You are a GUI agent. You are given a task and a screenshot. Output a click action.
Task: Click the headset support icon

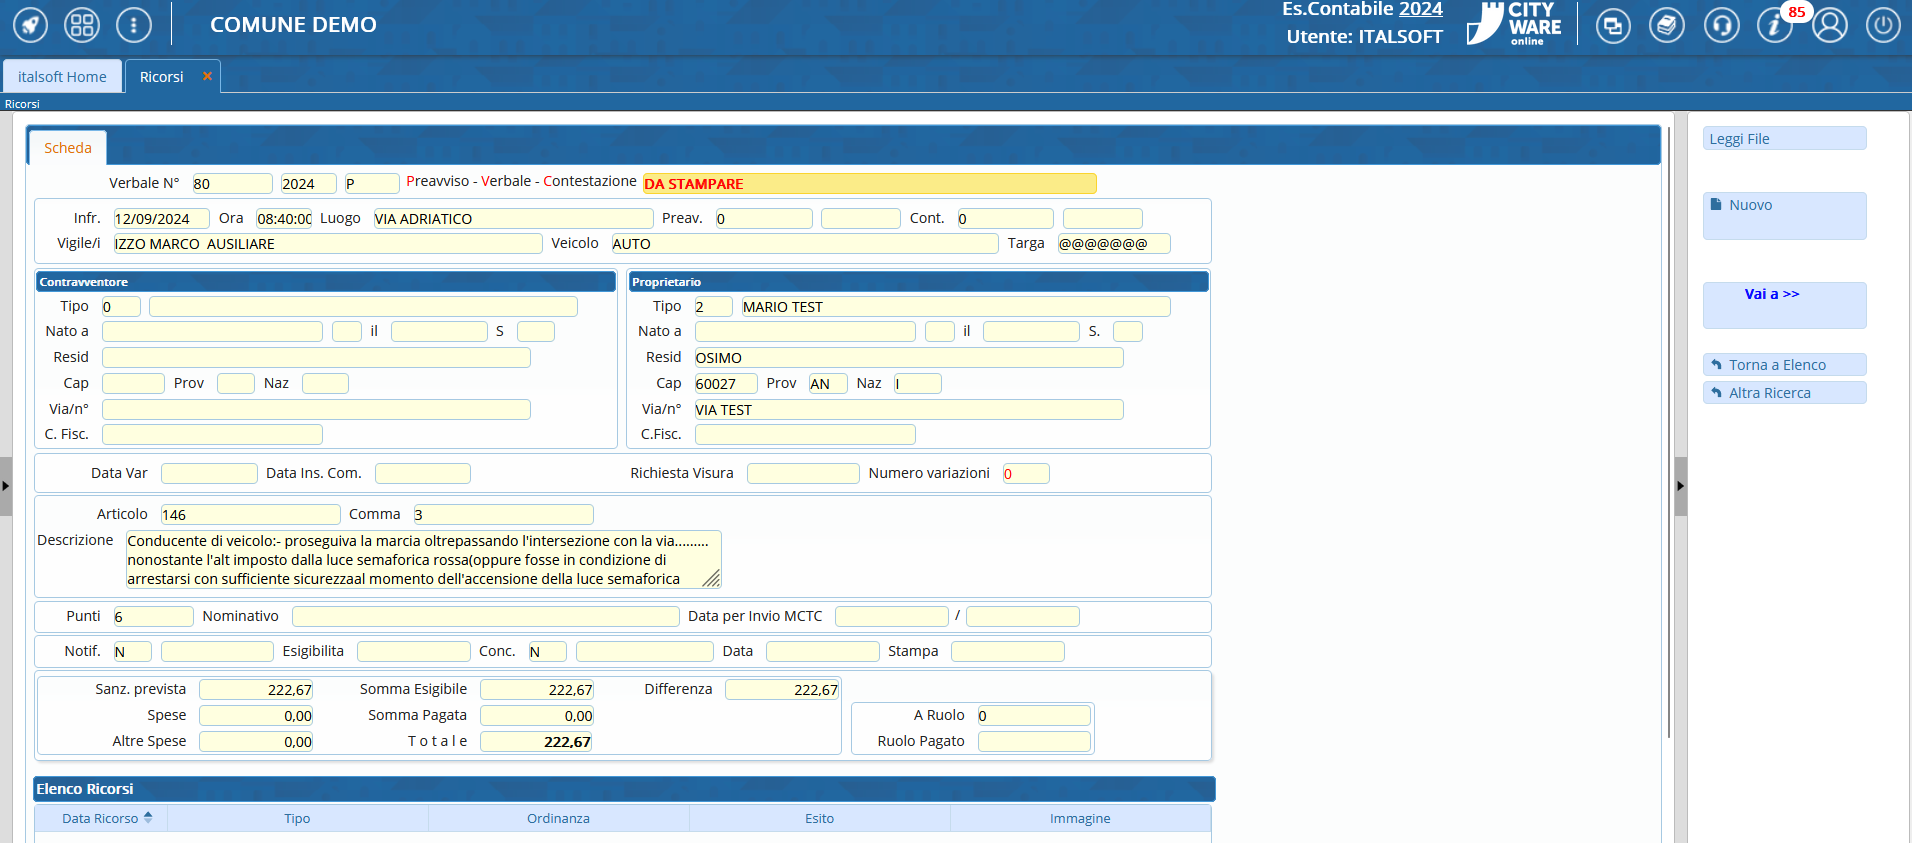1721,25
